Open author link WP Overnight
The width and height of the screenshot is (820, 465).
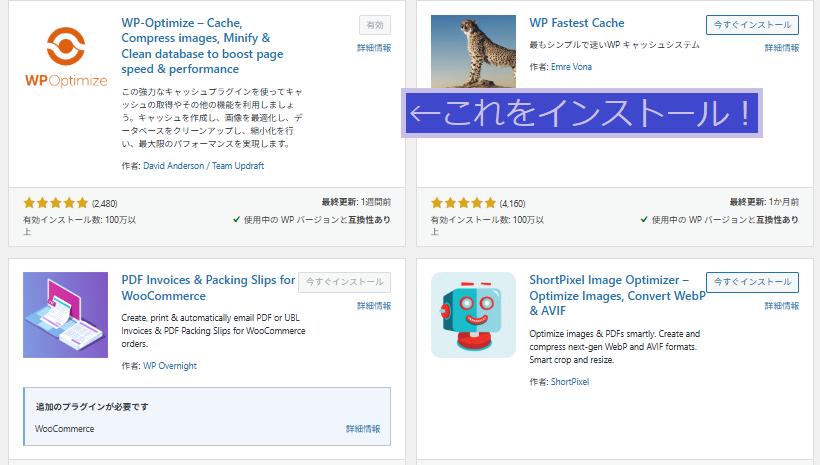170,366
